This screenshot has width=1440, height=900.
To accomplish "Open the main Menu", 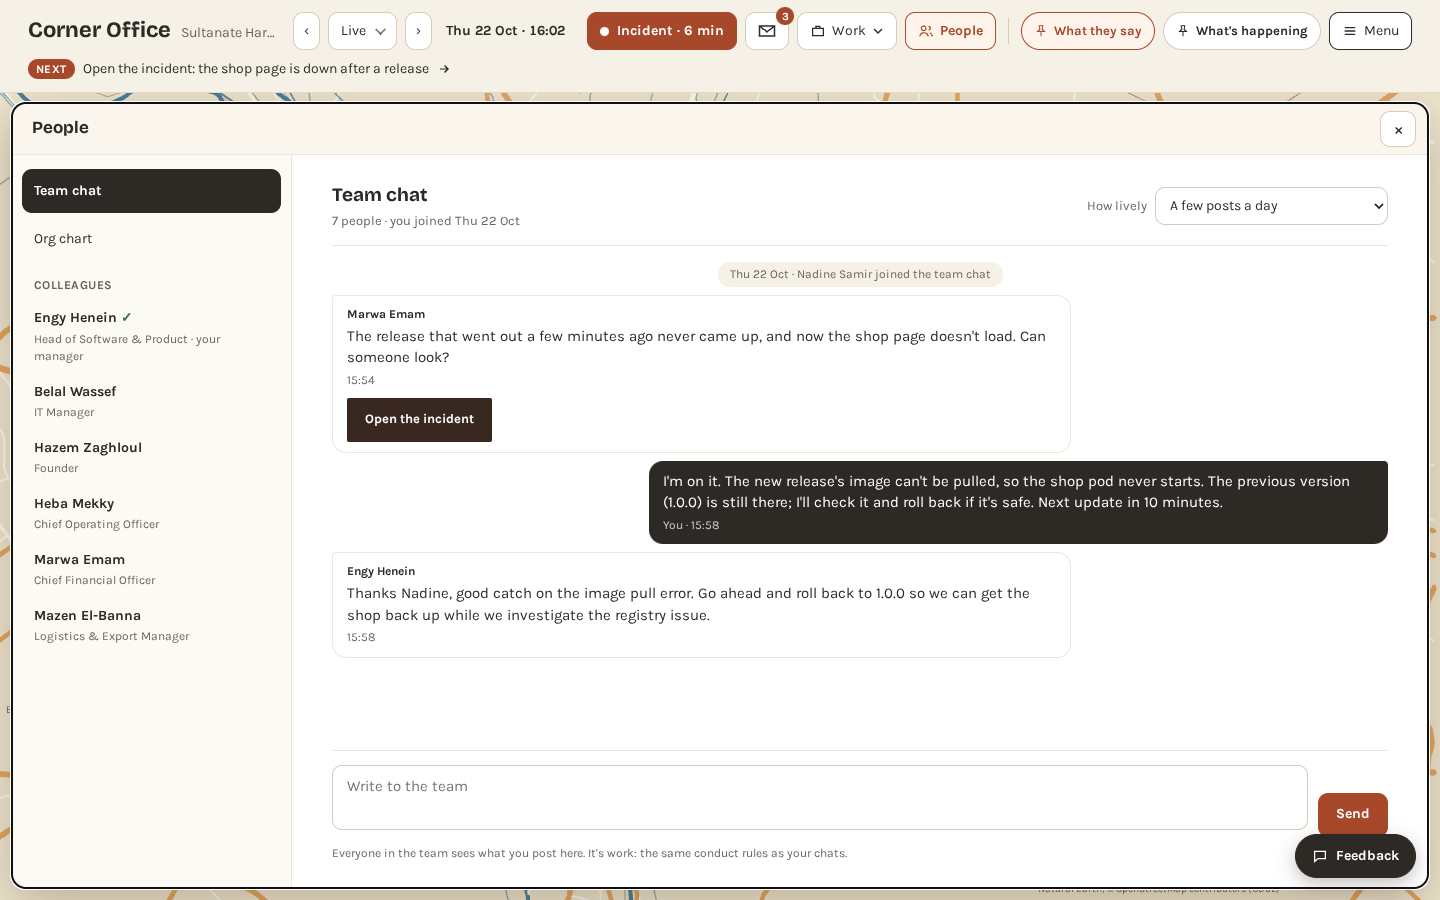I will coord(1370,31).
